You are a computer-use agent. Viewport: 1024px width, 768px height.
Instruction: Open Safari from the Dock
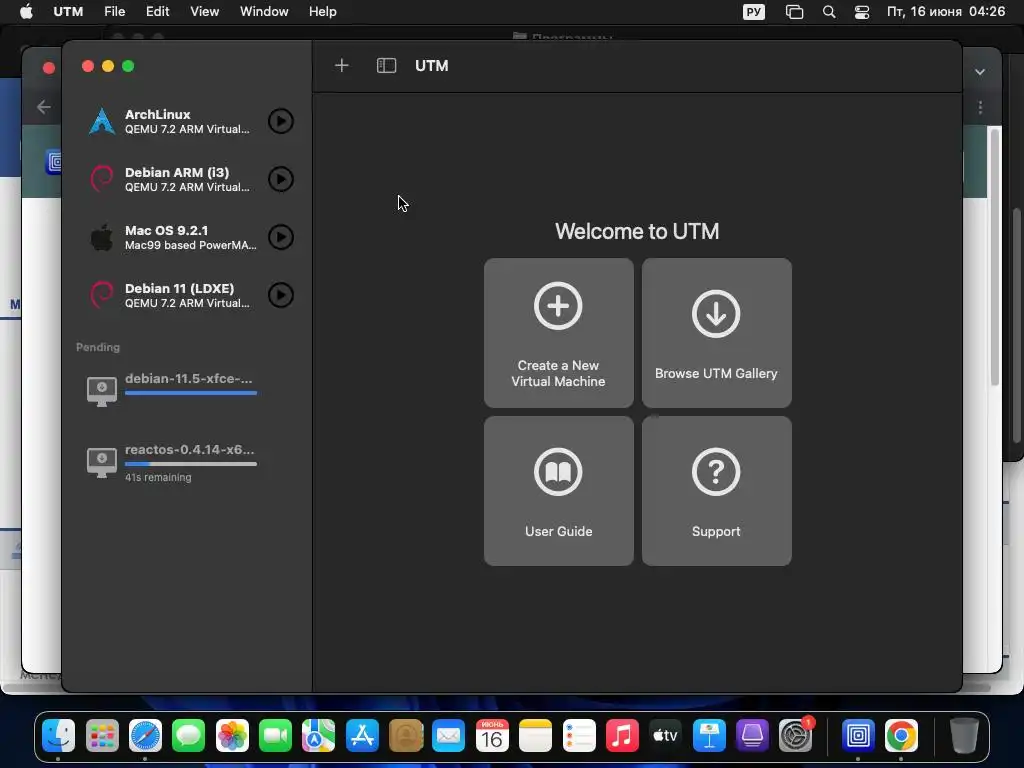pyautogui.click(x=145, y=736)
